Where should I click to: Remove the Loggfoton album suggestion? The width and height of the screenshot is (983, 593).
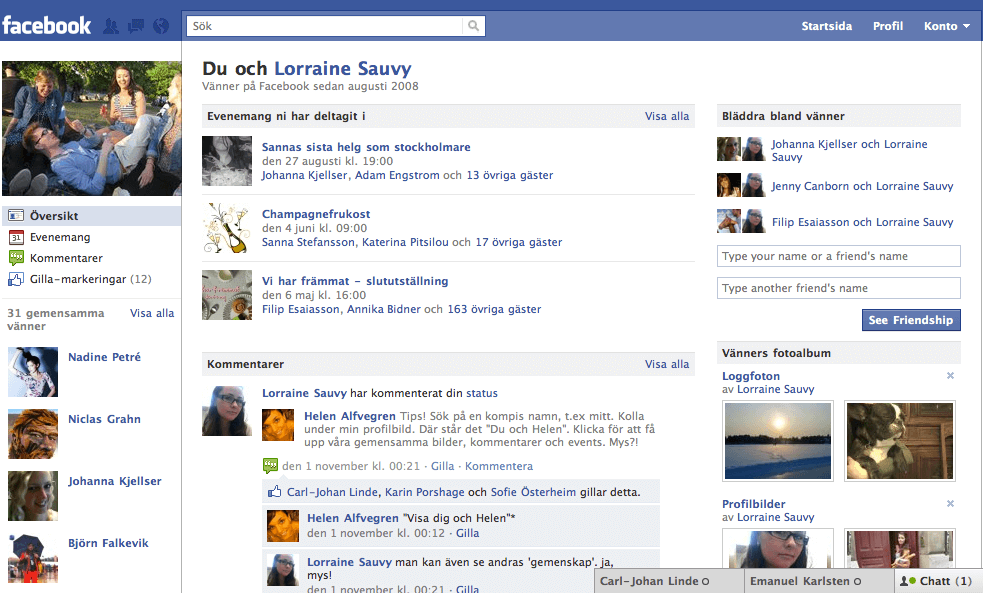pyautogui.click(x=950, y=375)
